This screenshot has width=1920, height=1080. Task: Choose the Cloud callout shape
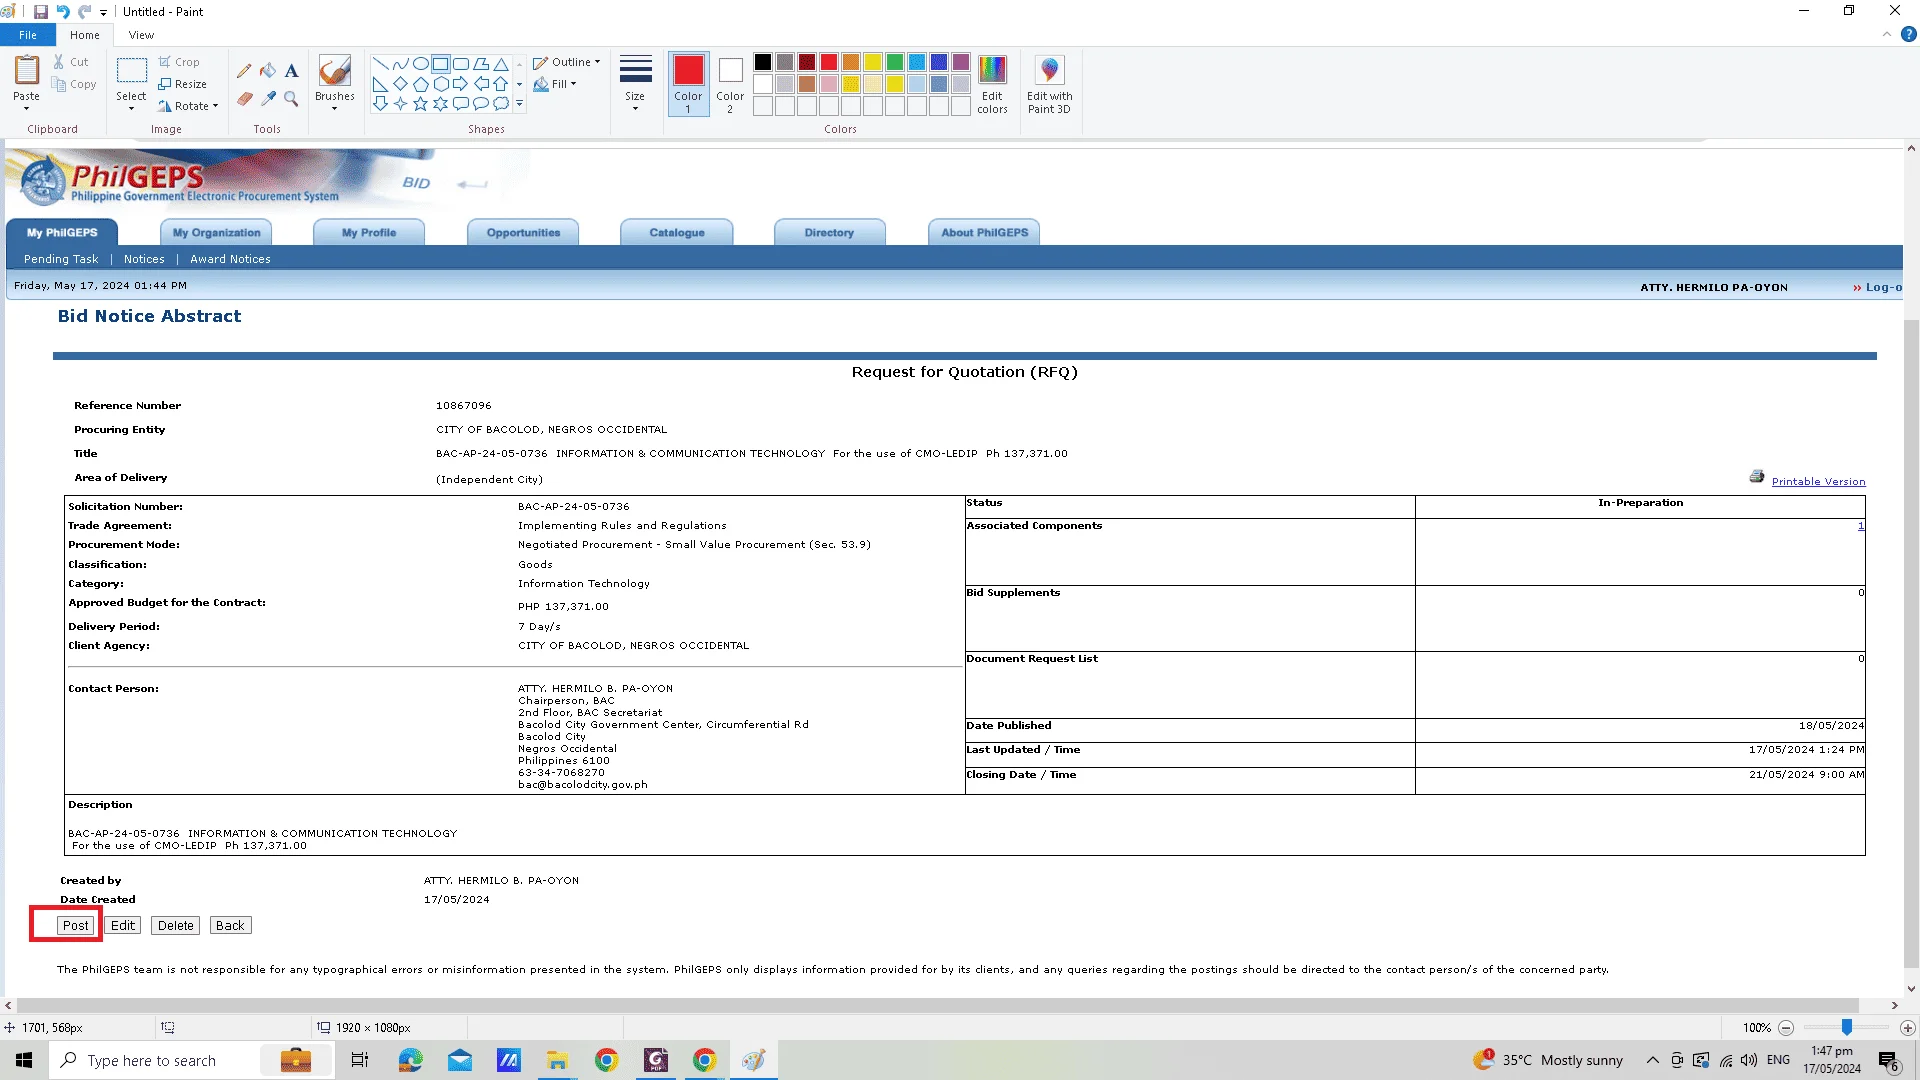pyautogui.click(x=501, y=104)
